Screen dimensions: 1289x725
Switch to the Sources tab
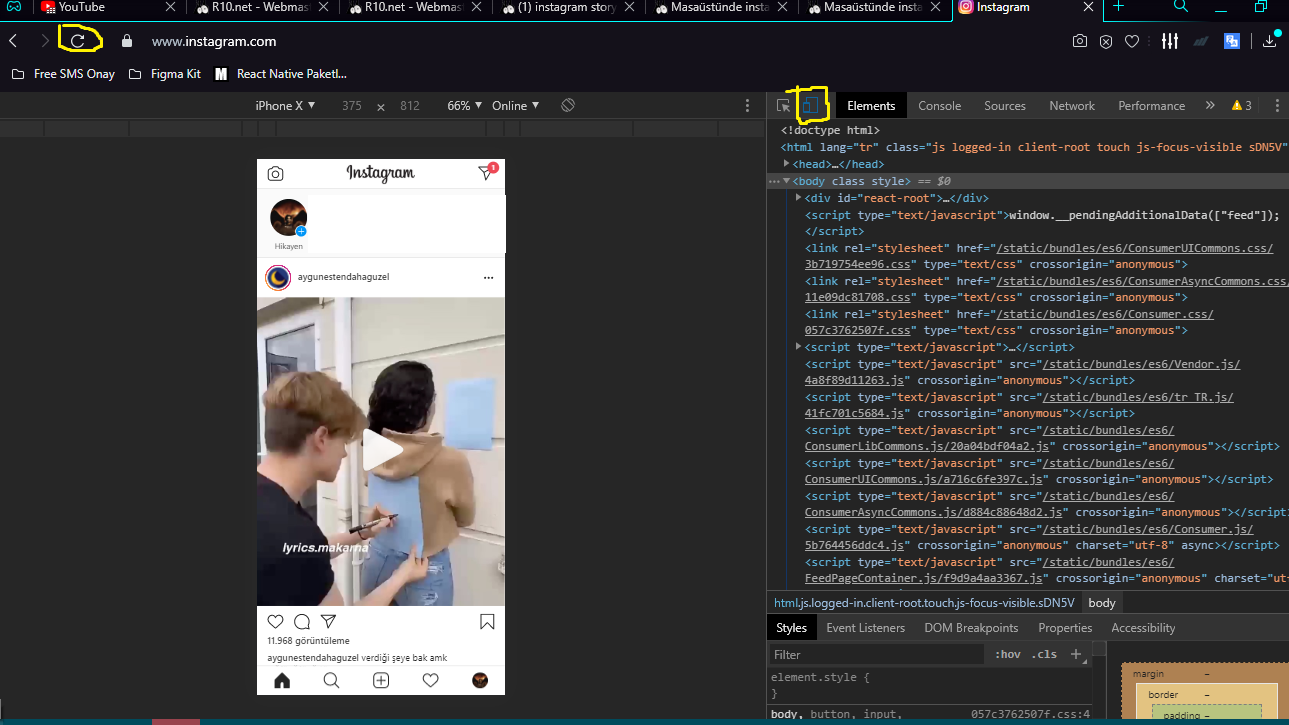click(x=1005, y=105)
